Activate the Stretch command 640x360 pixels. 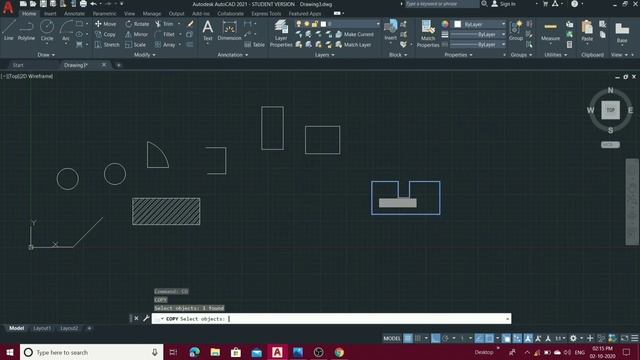(107, 44)
